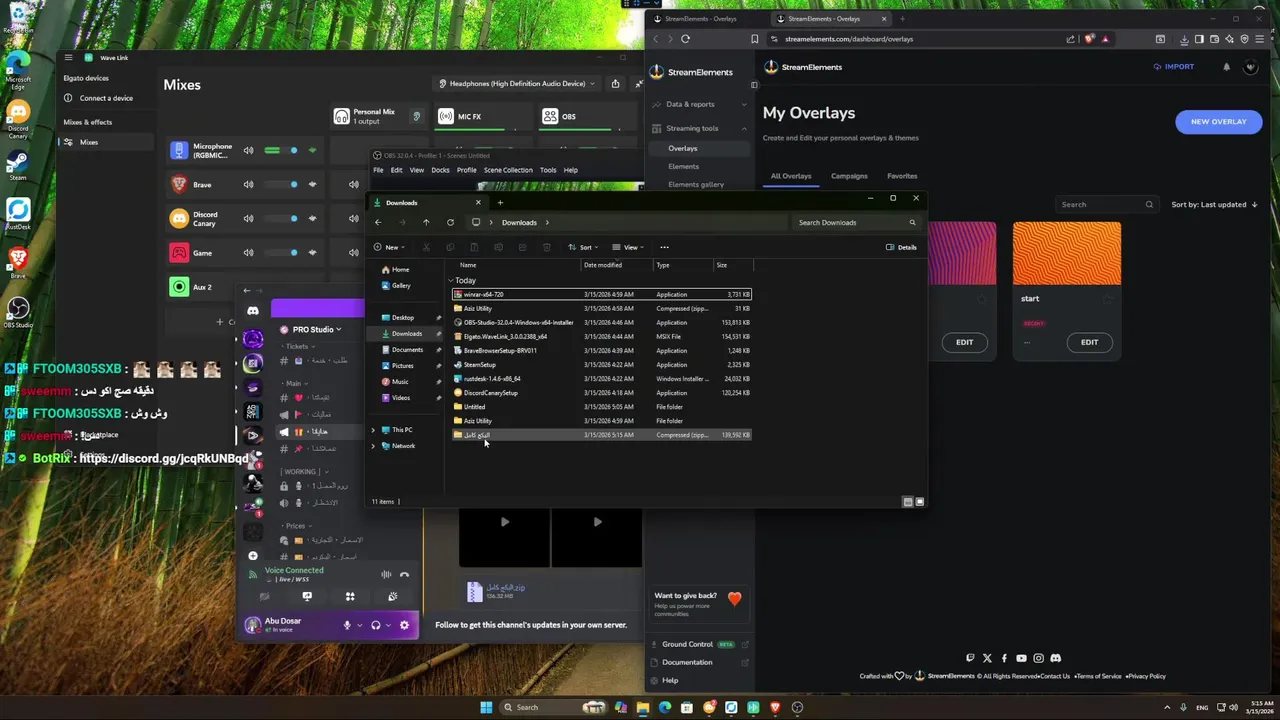Open Headphones output device dropdown in Wave Link
This screenshot has width=1280, height=720.
click(x=518, y=84)
